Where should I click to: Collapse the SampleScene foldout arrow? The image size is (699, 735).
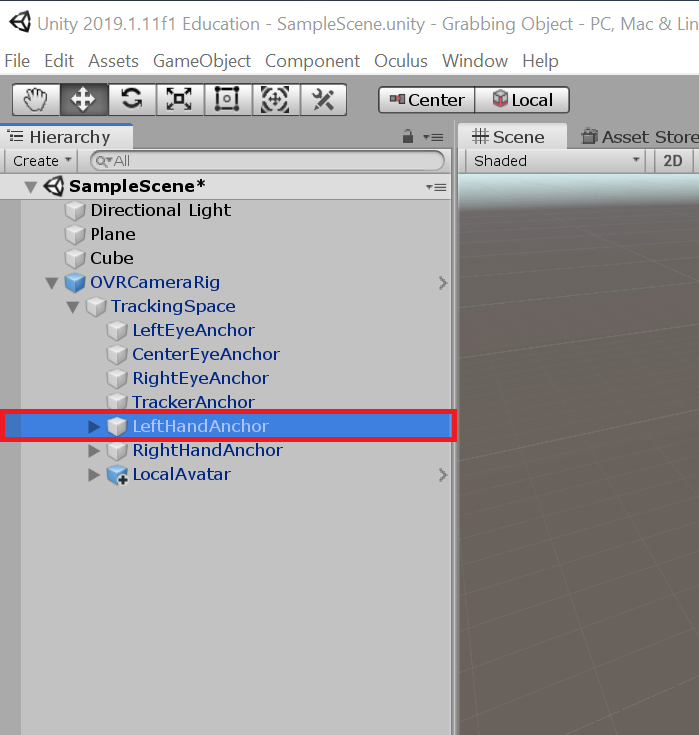[31, 188]
